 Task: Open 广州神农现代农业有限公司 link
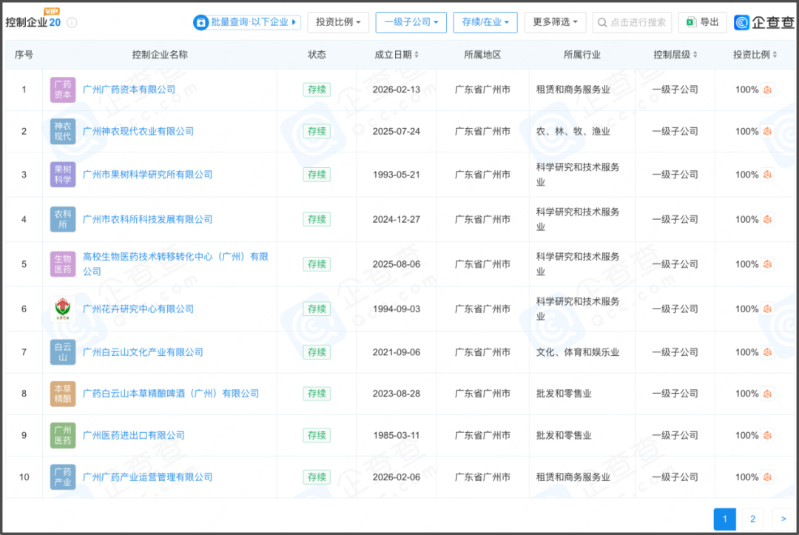(x=138, y=131)
